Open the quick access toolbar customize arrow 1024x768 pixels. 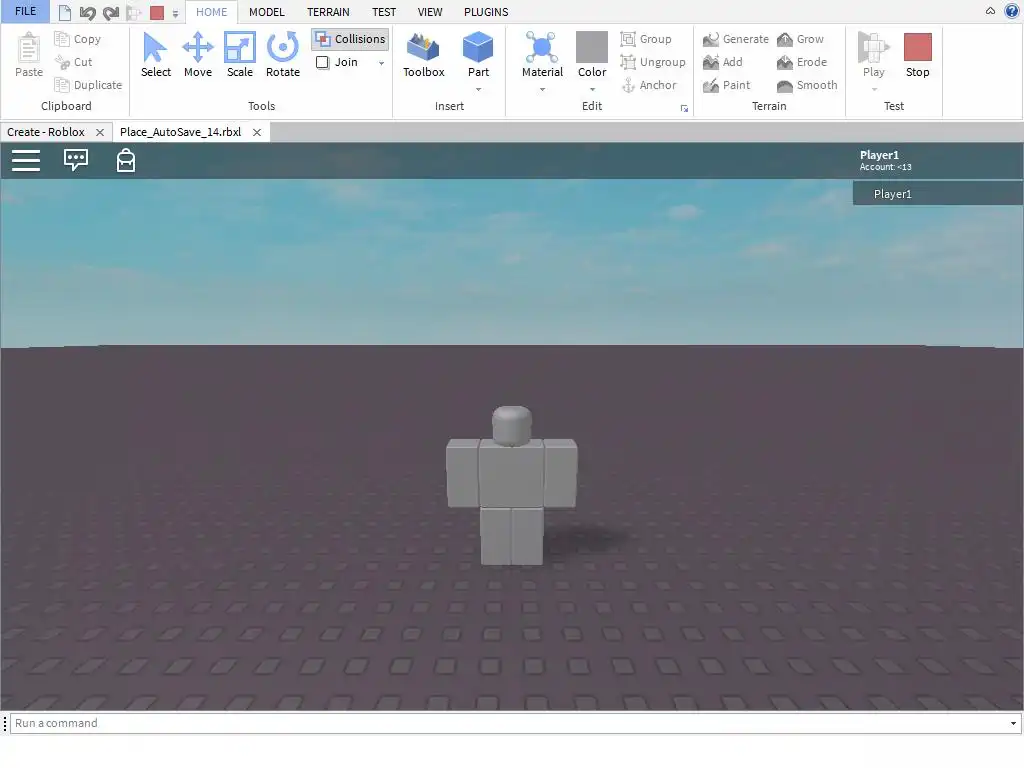click(175, 13)
